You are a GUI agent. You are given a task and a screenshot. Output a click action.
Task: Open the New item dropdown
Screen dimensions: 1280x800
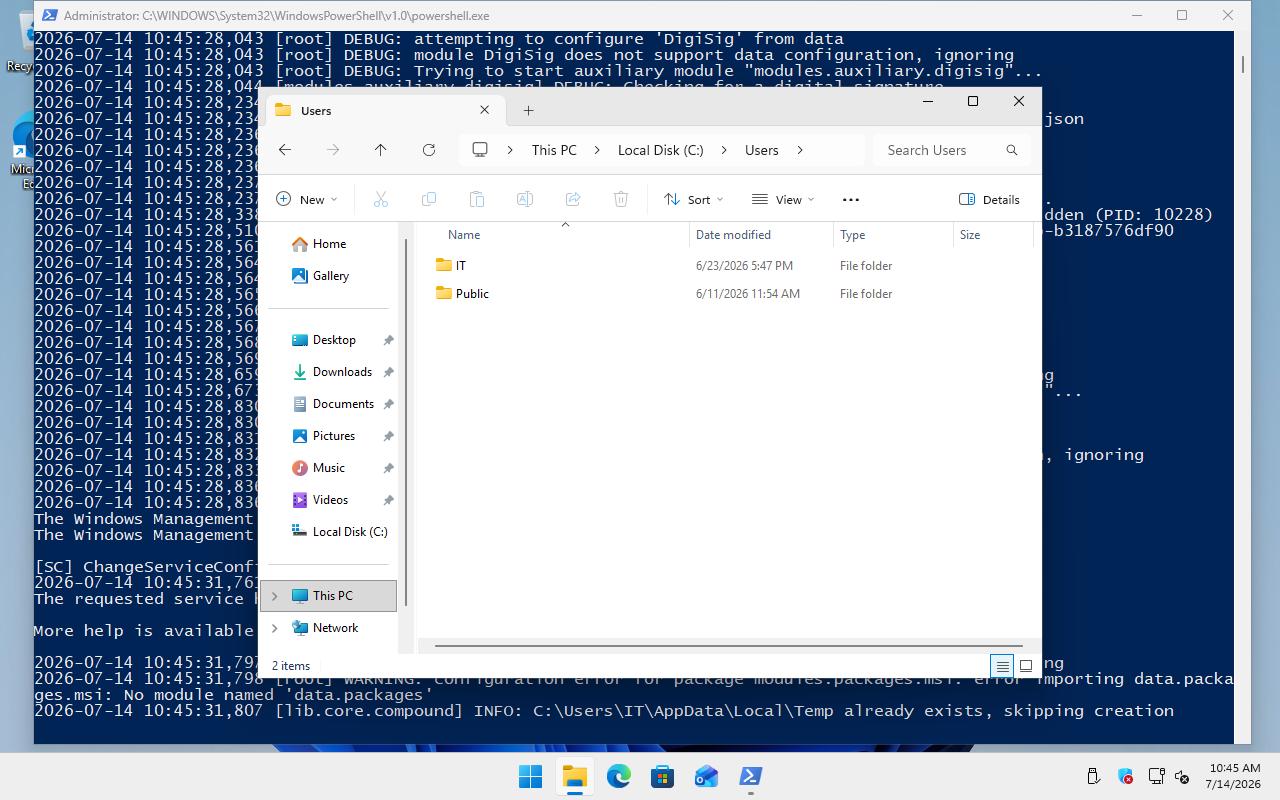point(307,199)
